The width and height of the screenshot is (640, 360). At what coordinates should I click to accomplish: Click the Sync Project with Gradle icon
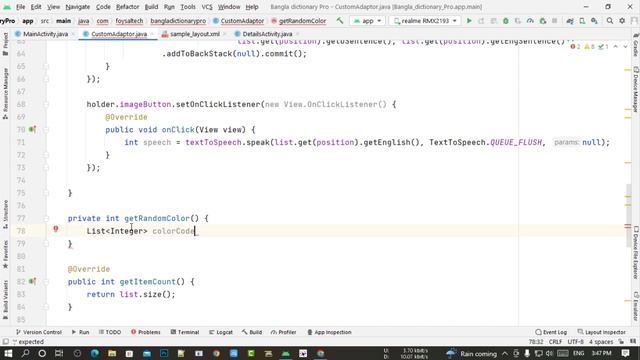570,20
